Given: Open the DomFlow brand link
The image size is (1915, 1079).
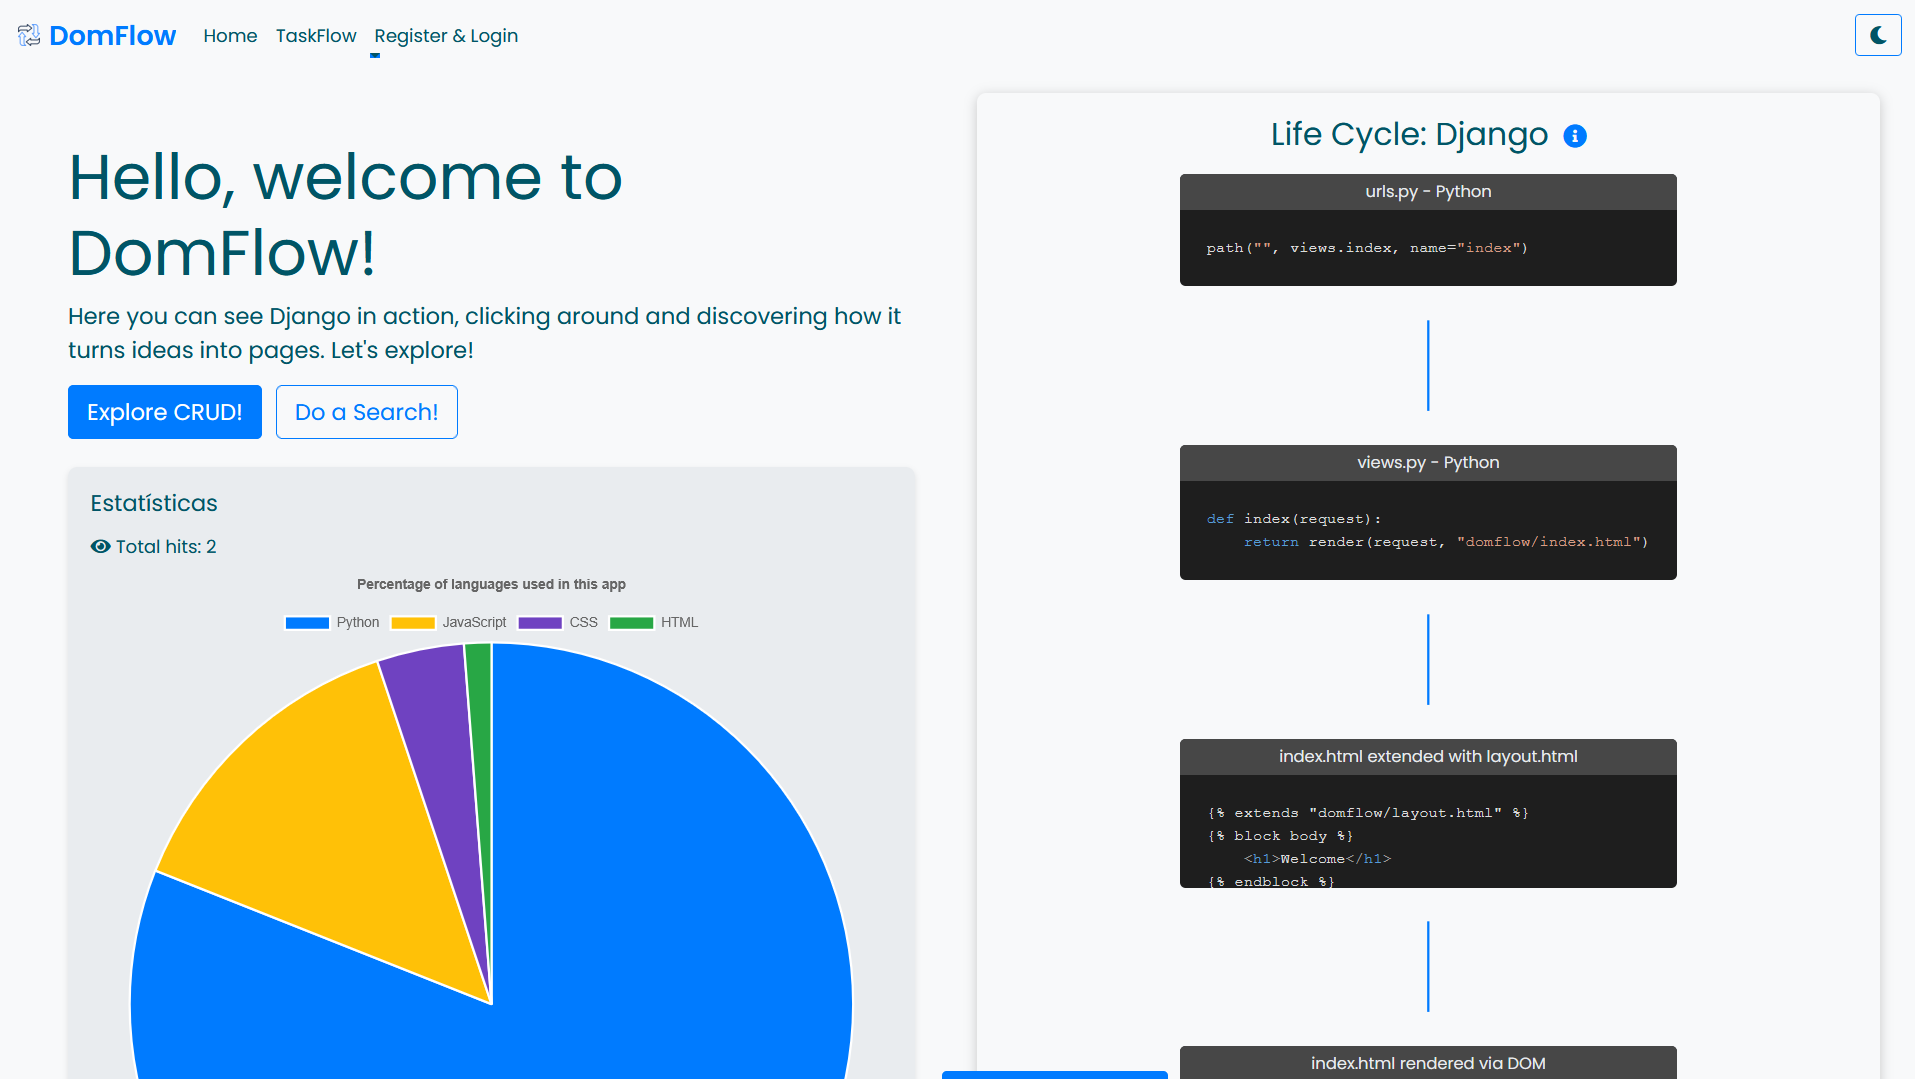Looking at the screenshot, I should (x=112, y=36).
